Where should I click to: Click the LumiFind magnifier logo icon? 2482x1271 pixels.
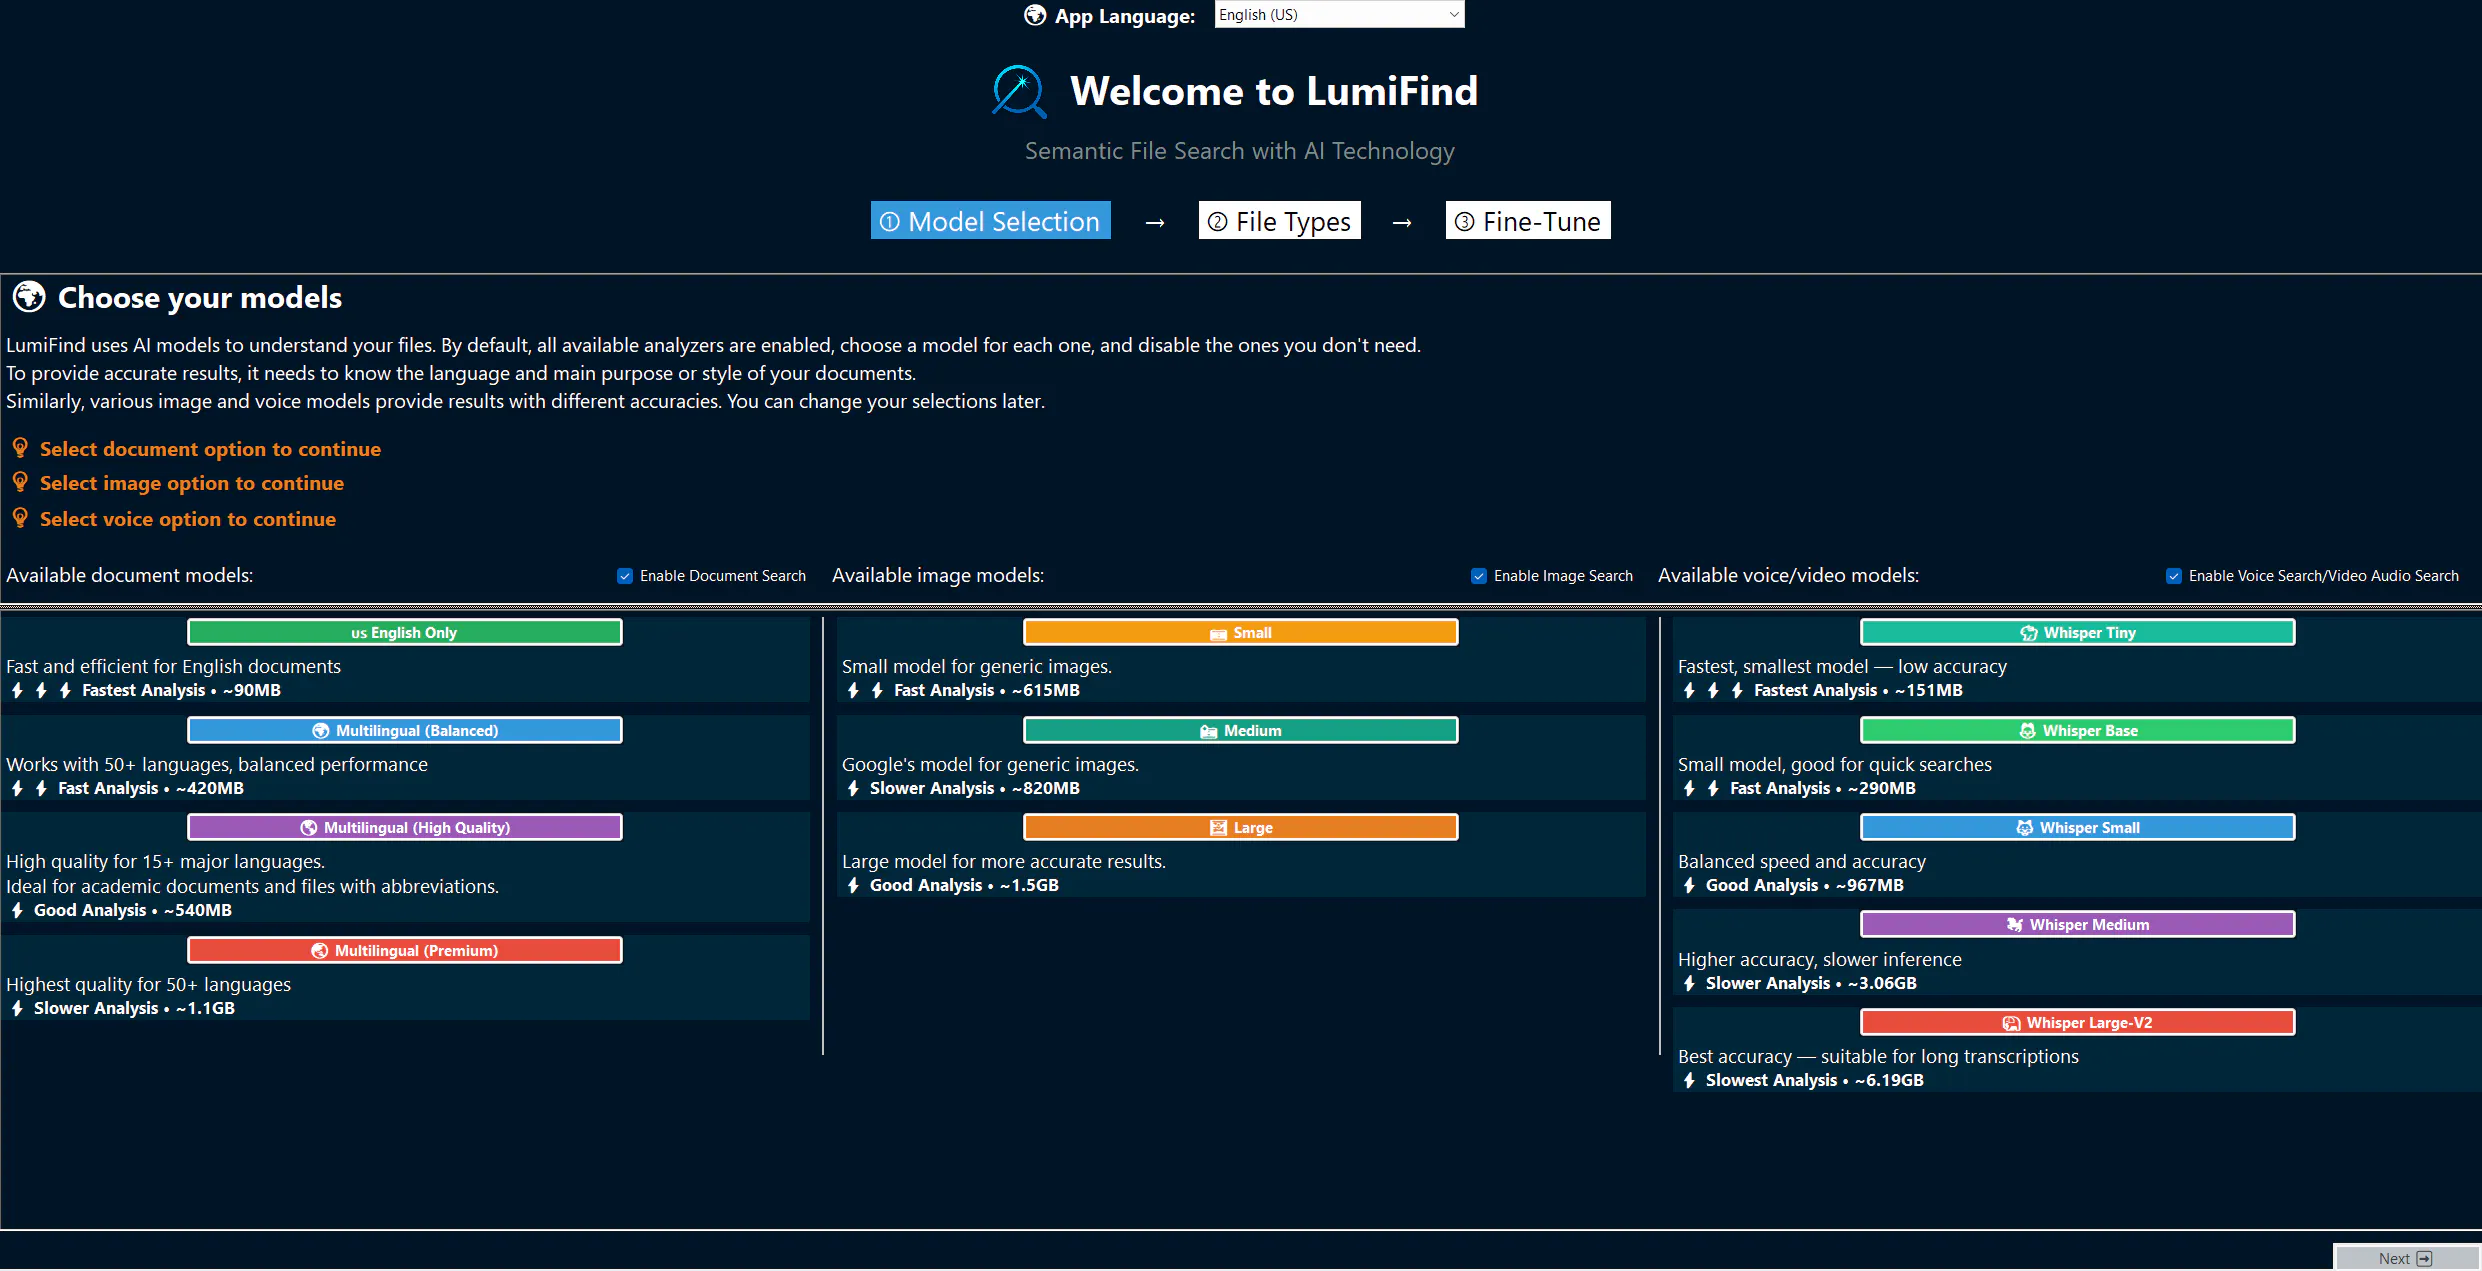[1019, 91]
